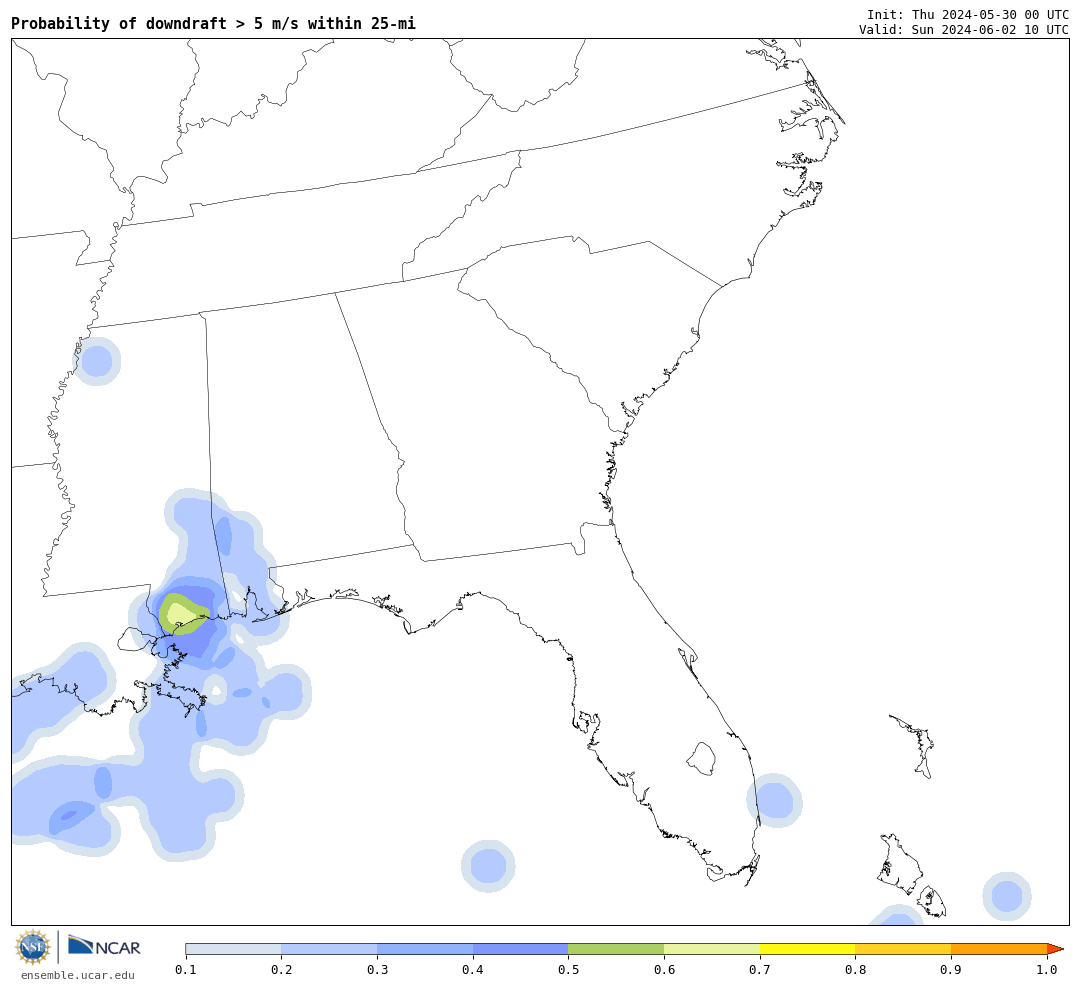Click Lake Okeechobee outline in Florida

tap(702, 759)
